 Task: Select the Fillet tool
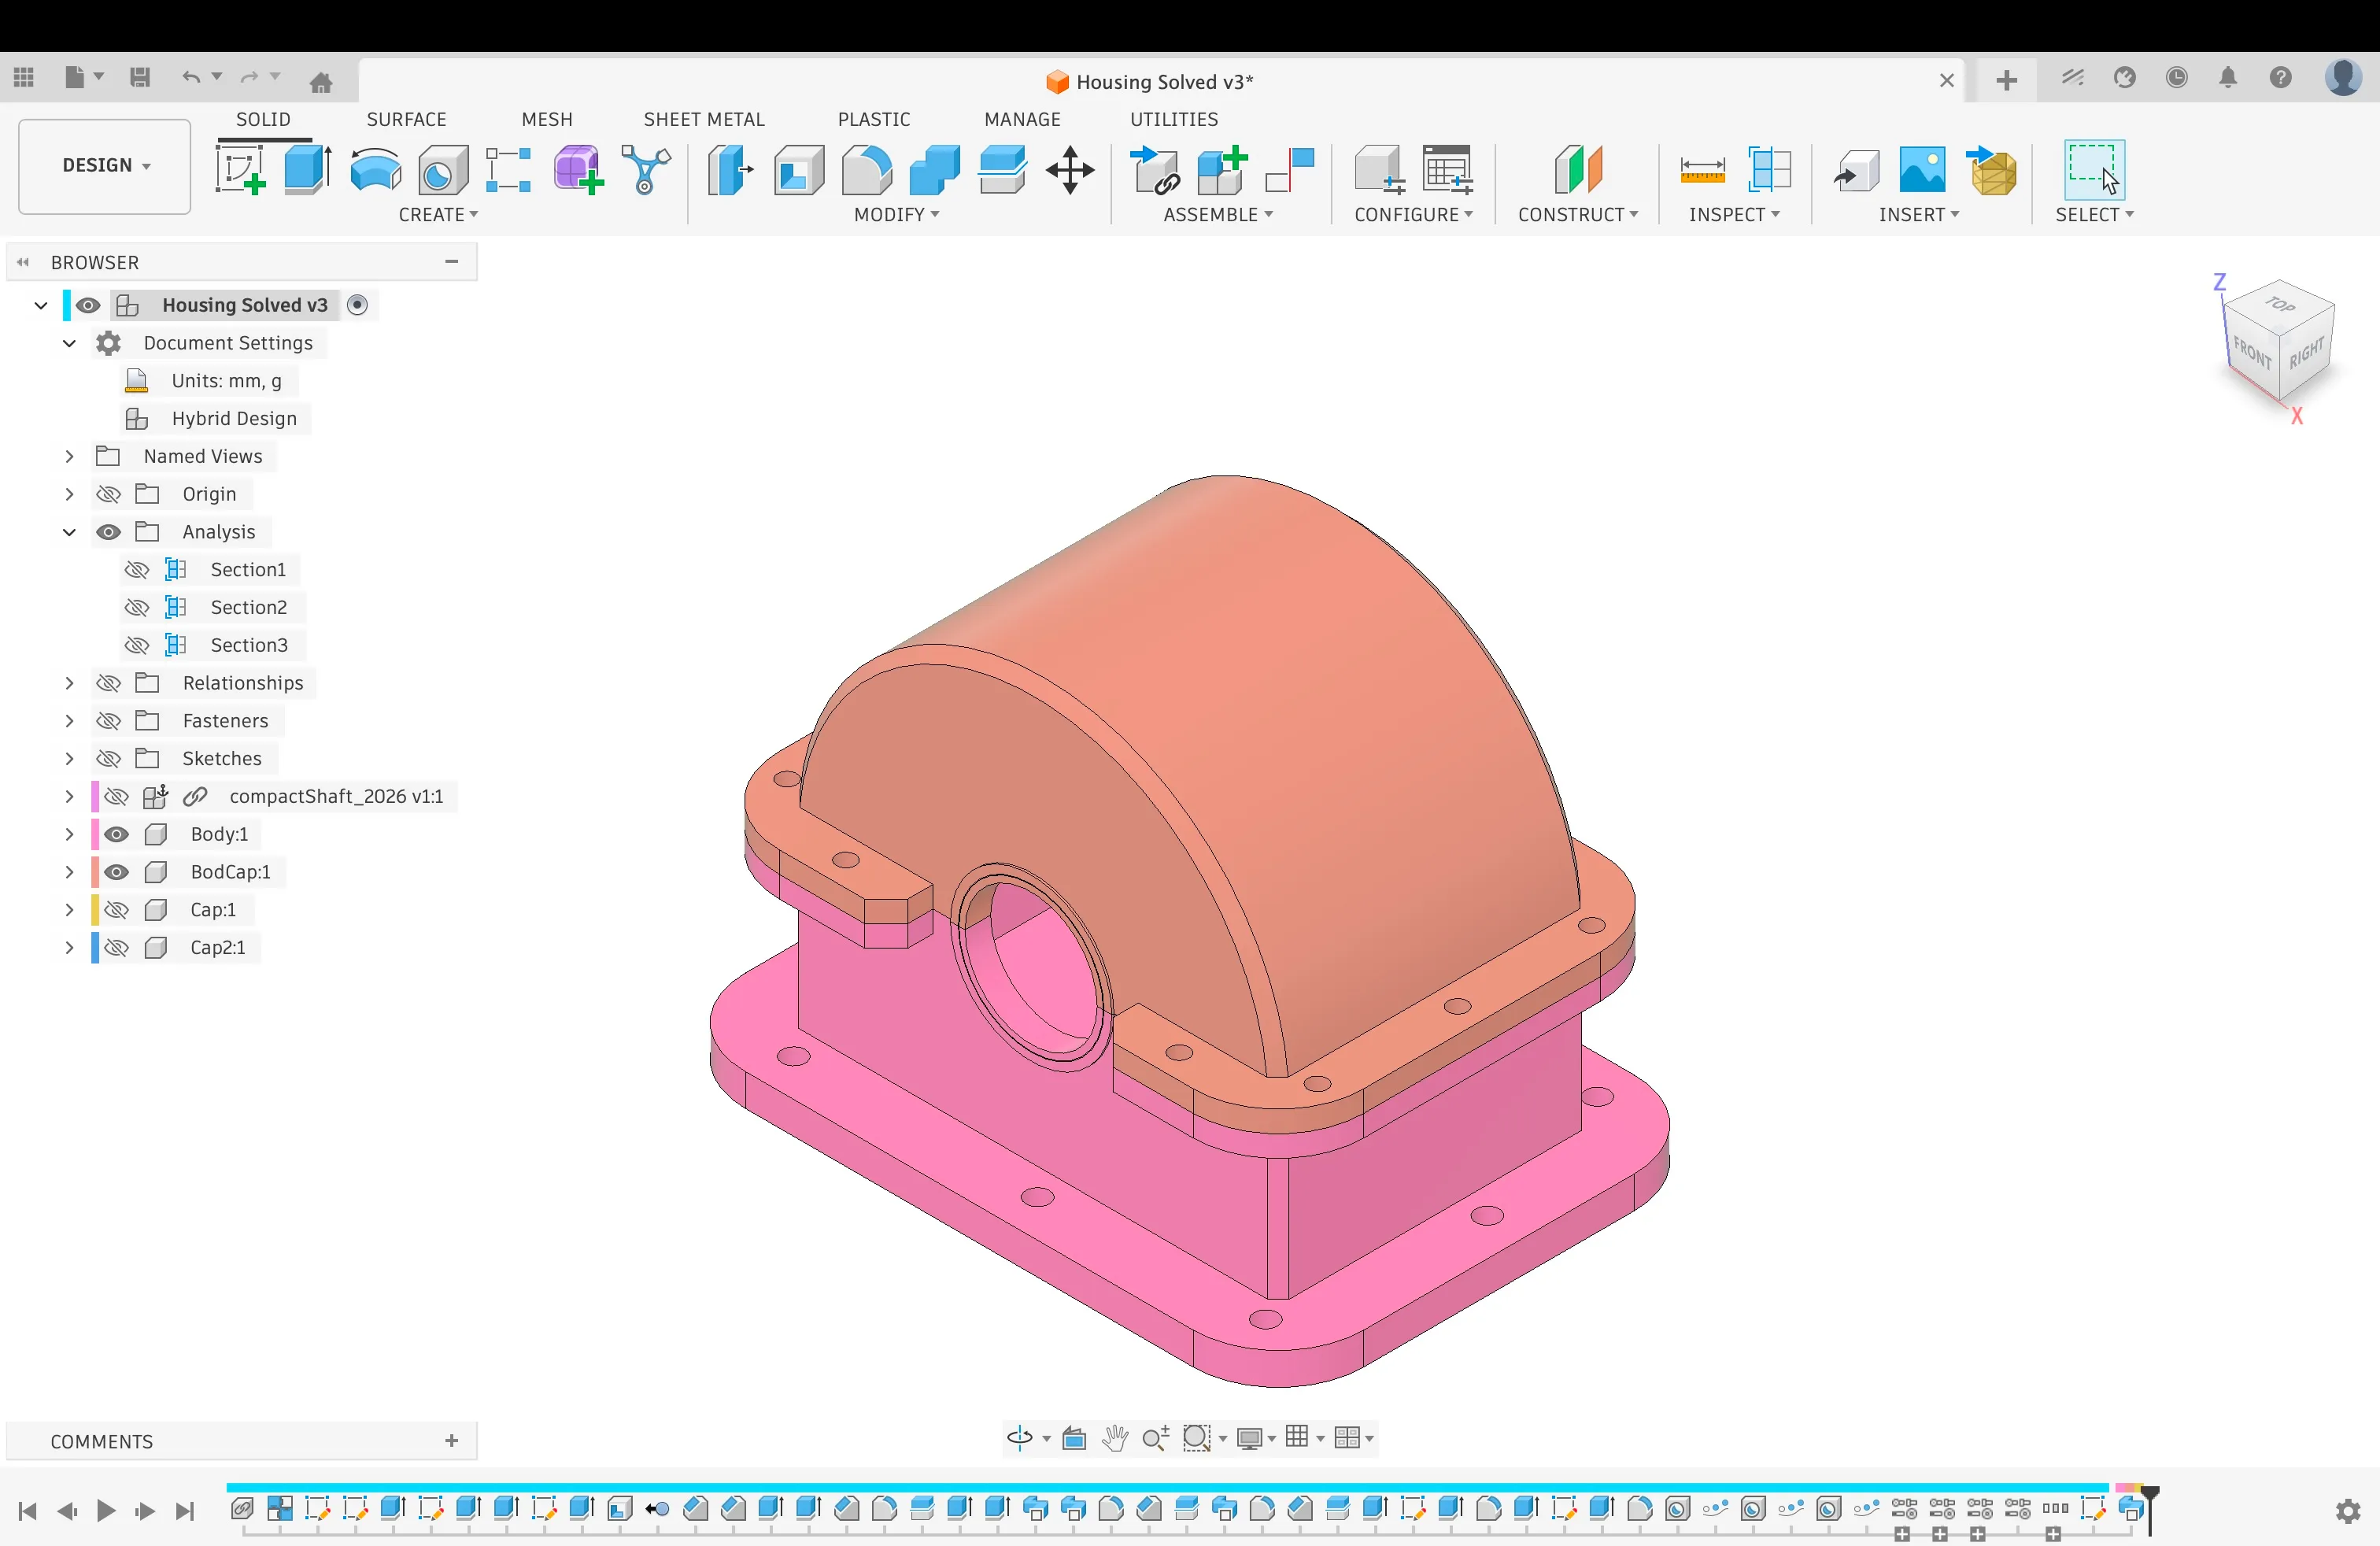[x=866, y=169]
